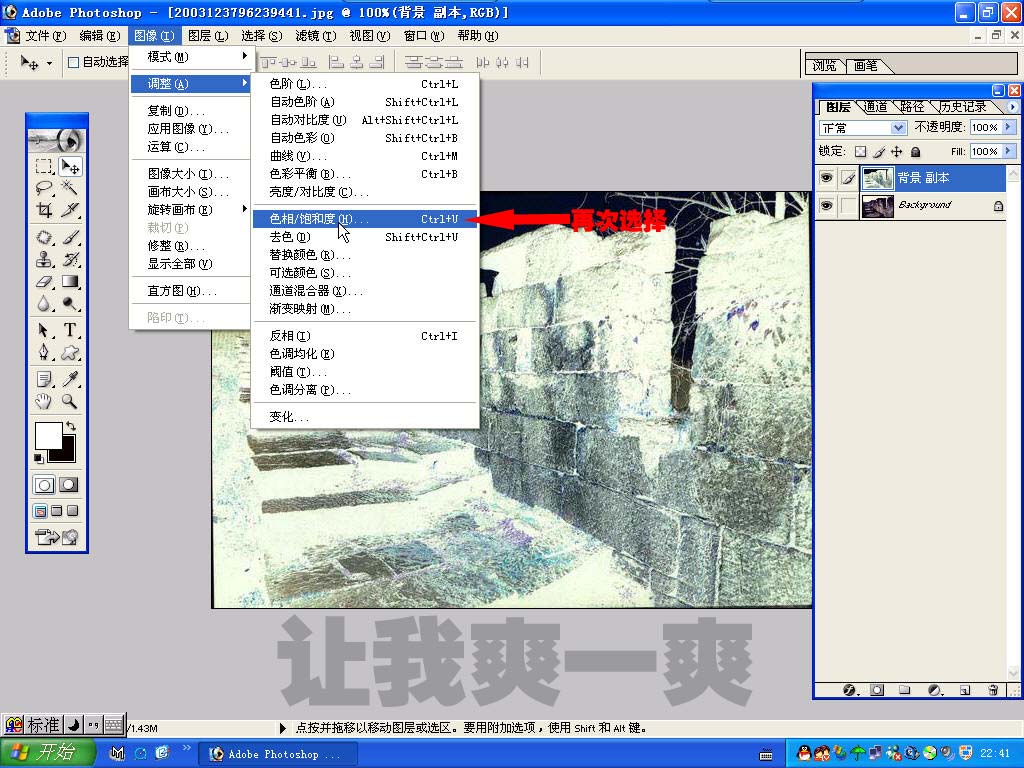Choose the Eyedropper tool
This screenshot has height=768, width=1024.
pyautogui.click(x=70, y=379)
